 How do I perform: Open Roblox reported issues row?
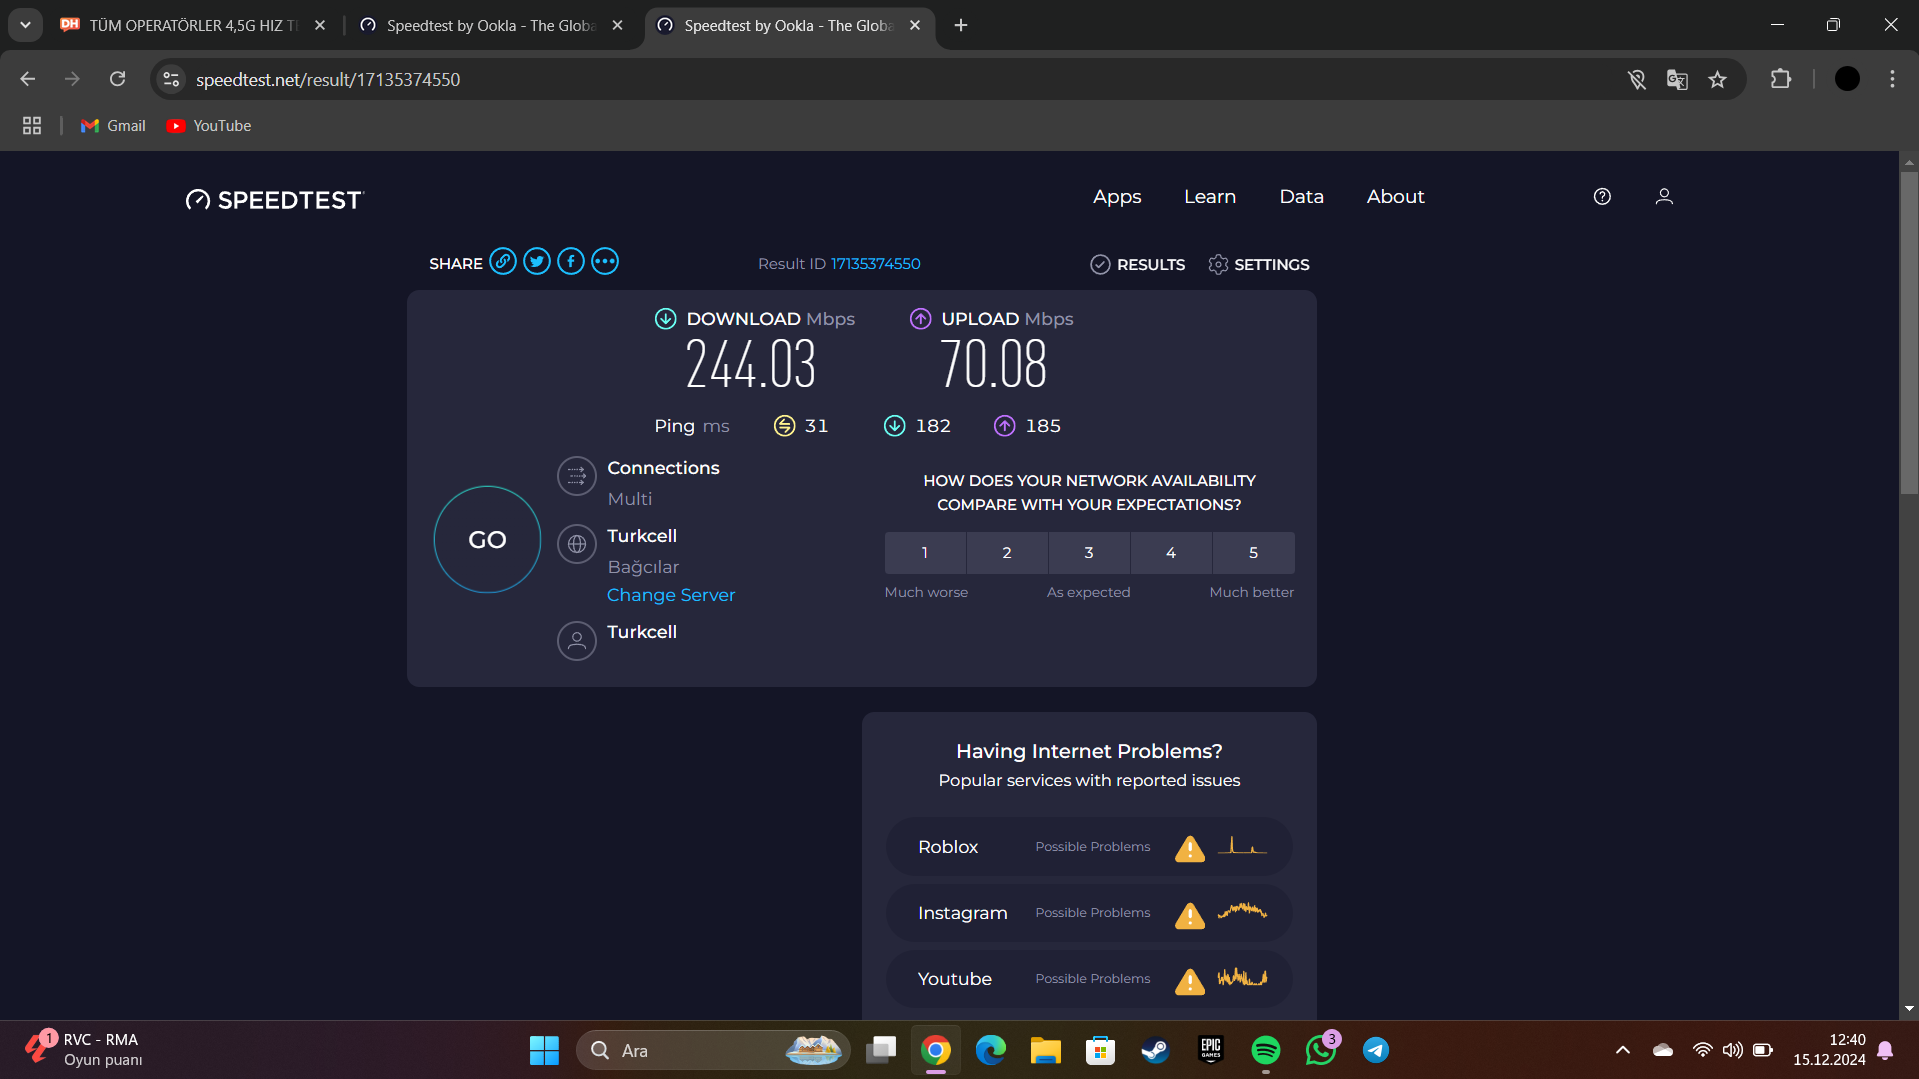(1089, 847)
